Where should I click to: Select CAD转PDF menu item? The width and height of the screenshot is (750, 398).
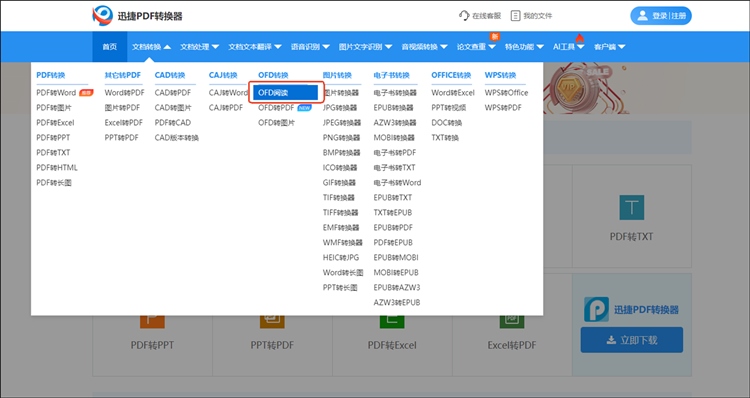click(173, 93)
